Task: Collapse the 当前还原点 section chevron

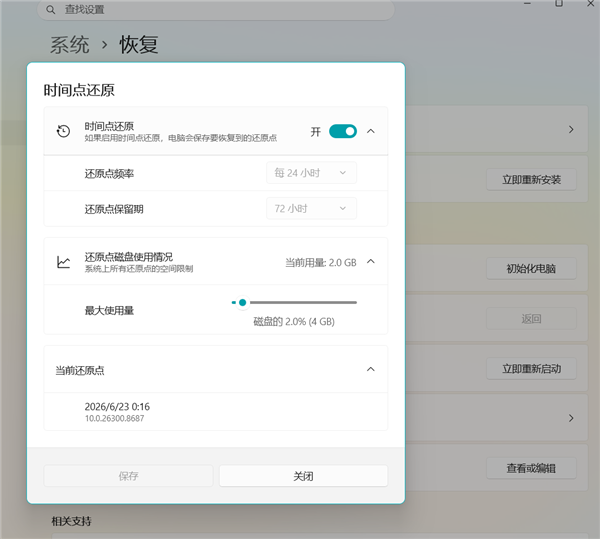Action: [370, 369]
